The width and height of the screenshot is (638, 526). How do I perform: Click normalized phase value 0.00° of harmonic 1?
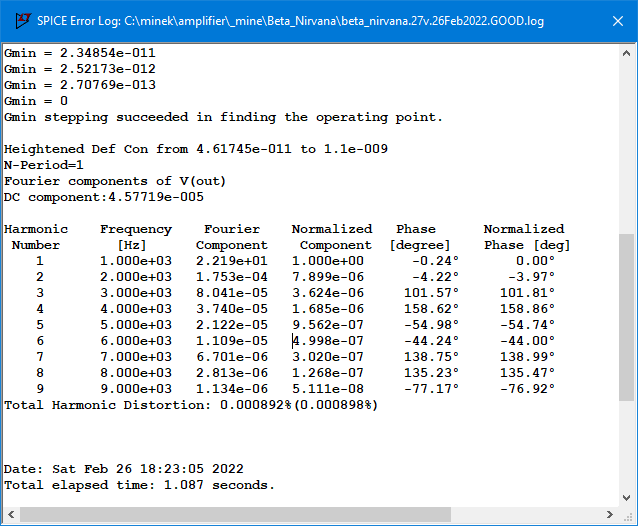point(535,261)
